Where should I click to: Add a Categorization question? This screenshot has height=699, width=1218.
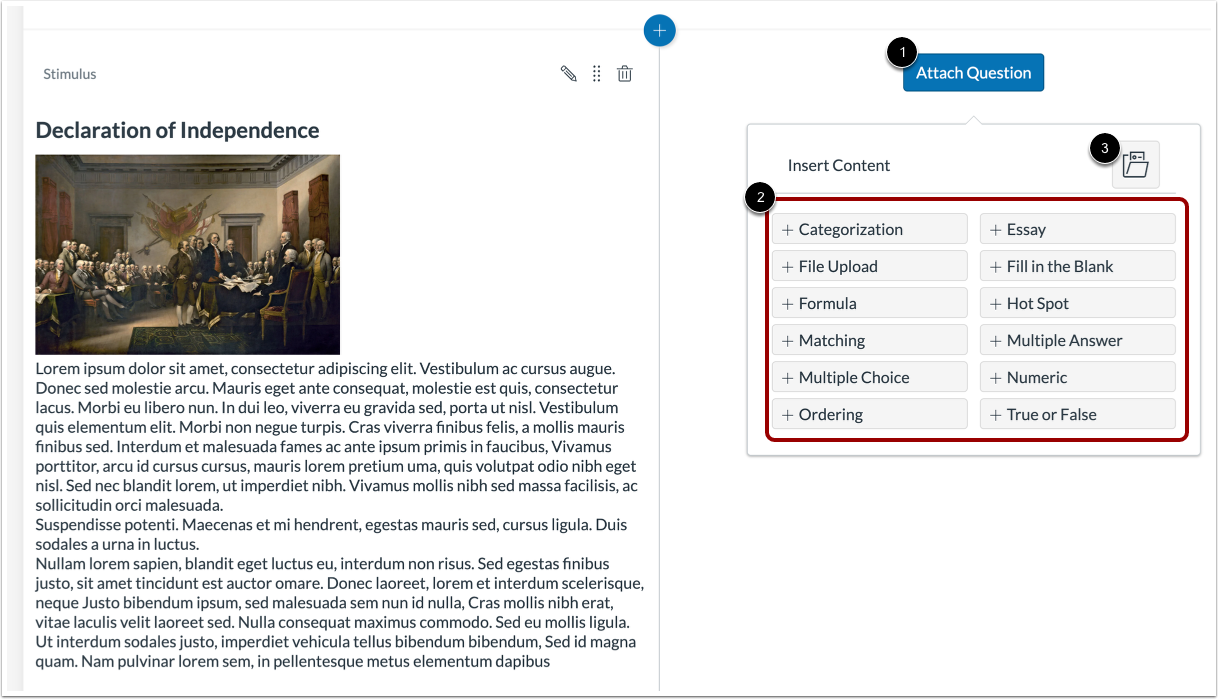(870, 229)
